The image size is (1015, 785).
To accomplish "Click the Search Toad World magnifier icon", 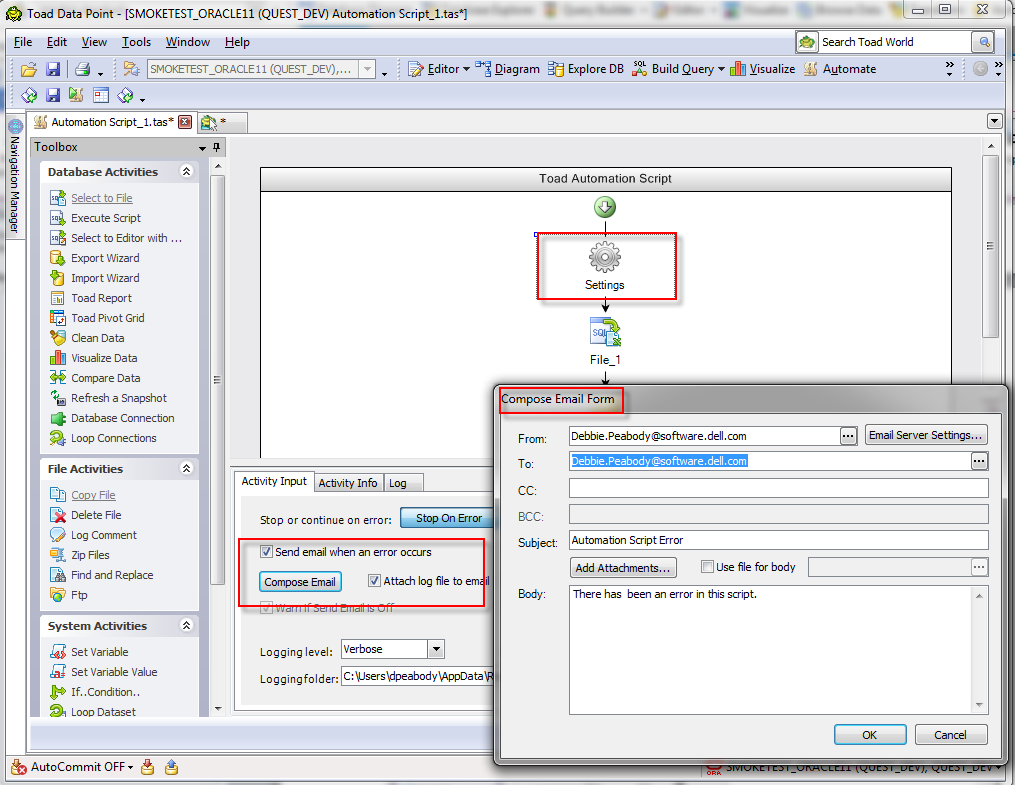I will [983, 43].
